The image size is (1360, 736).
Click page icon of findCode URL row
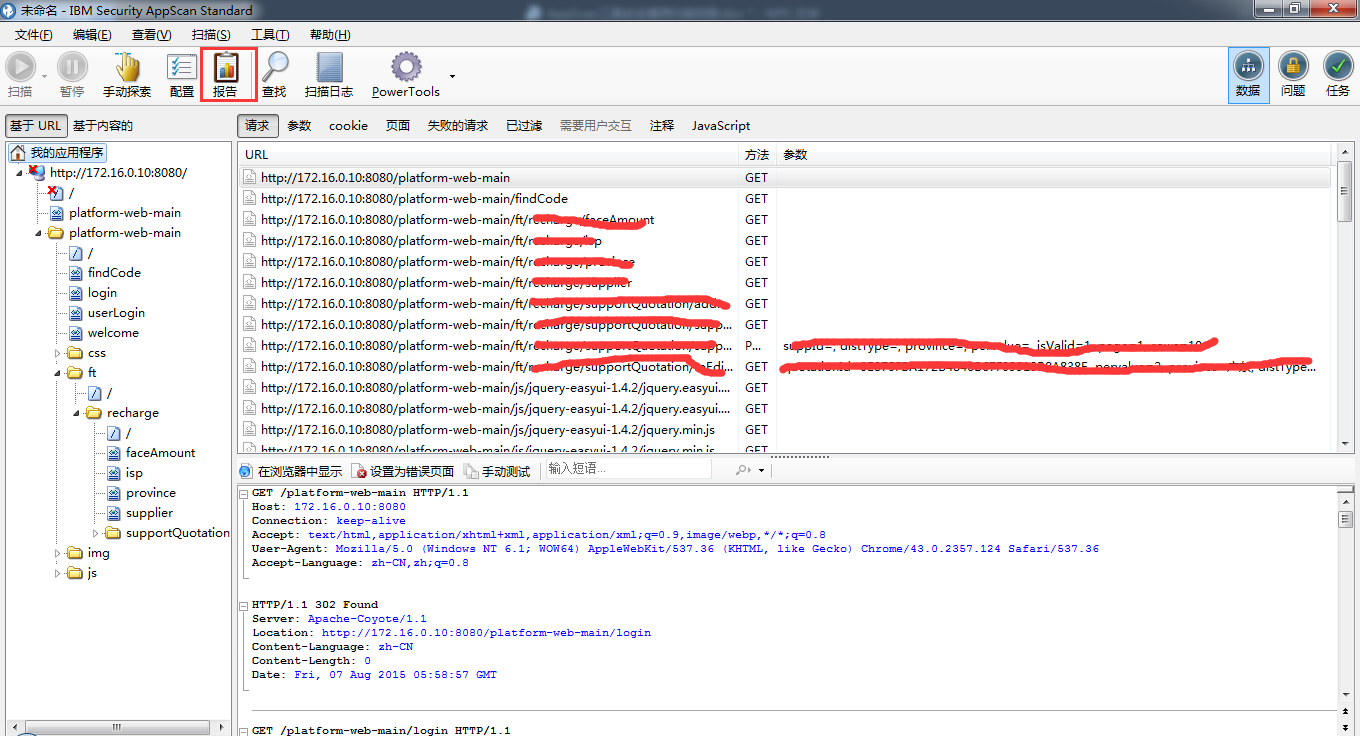[250, 199]
